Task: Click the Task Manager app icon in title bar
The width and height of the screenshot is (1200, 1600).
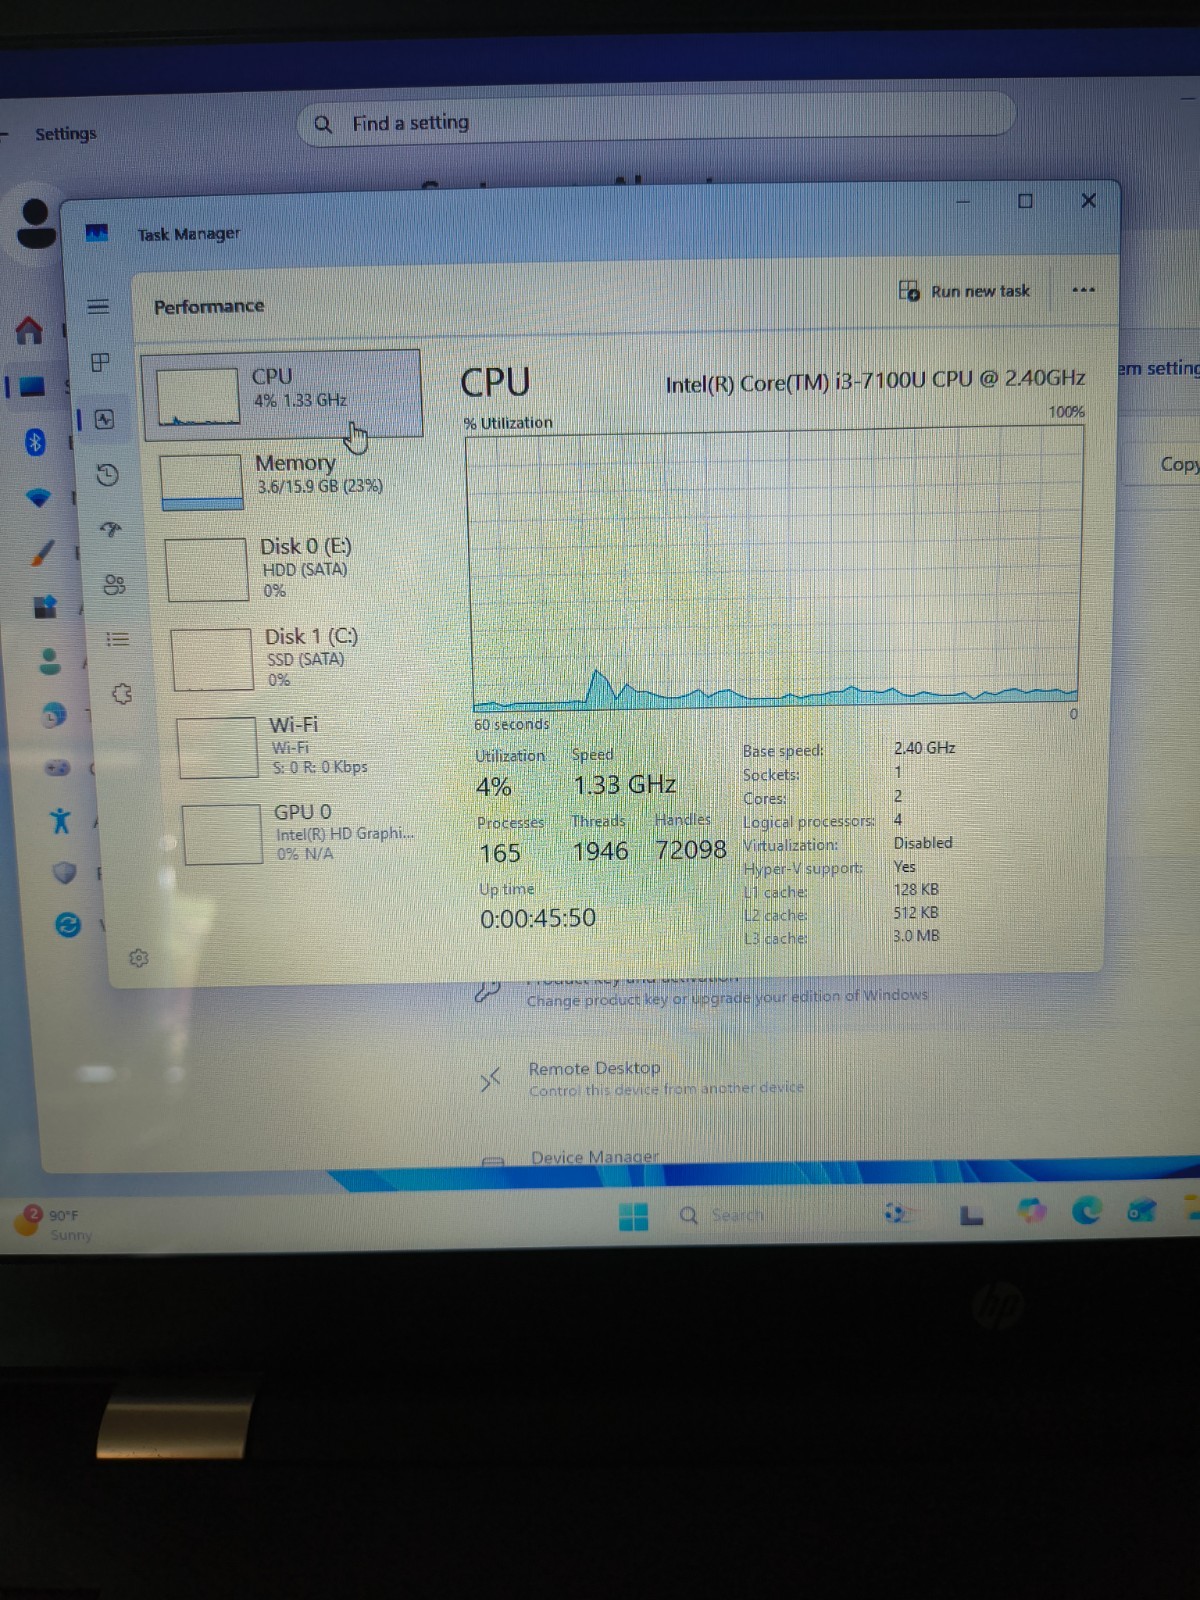Action: tap(96, 233)
